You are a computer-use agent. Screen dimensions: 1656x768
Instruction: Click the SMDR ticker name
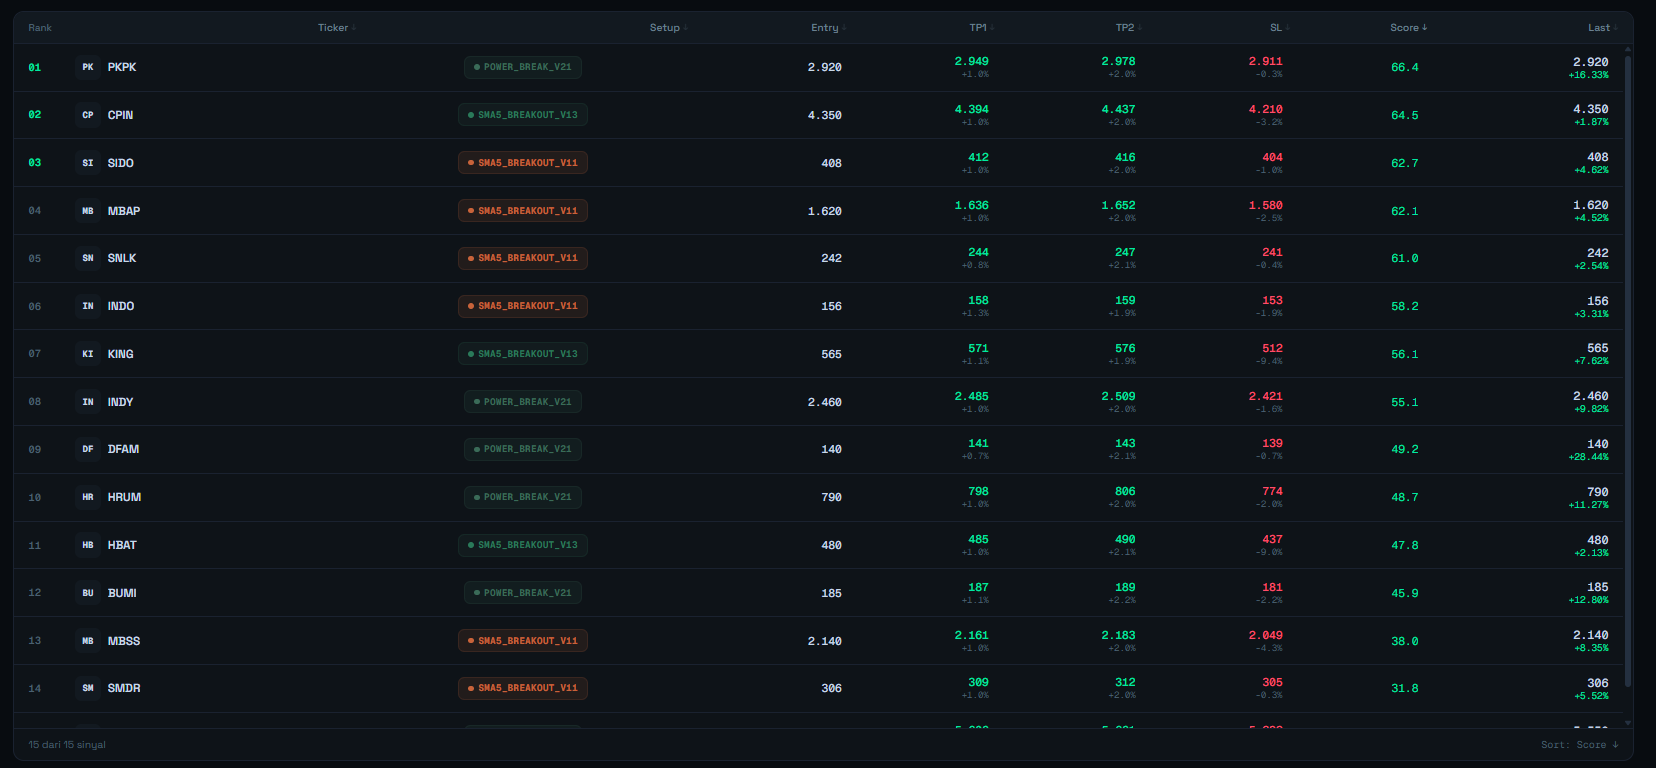click(124, 688)
